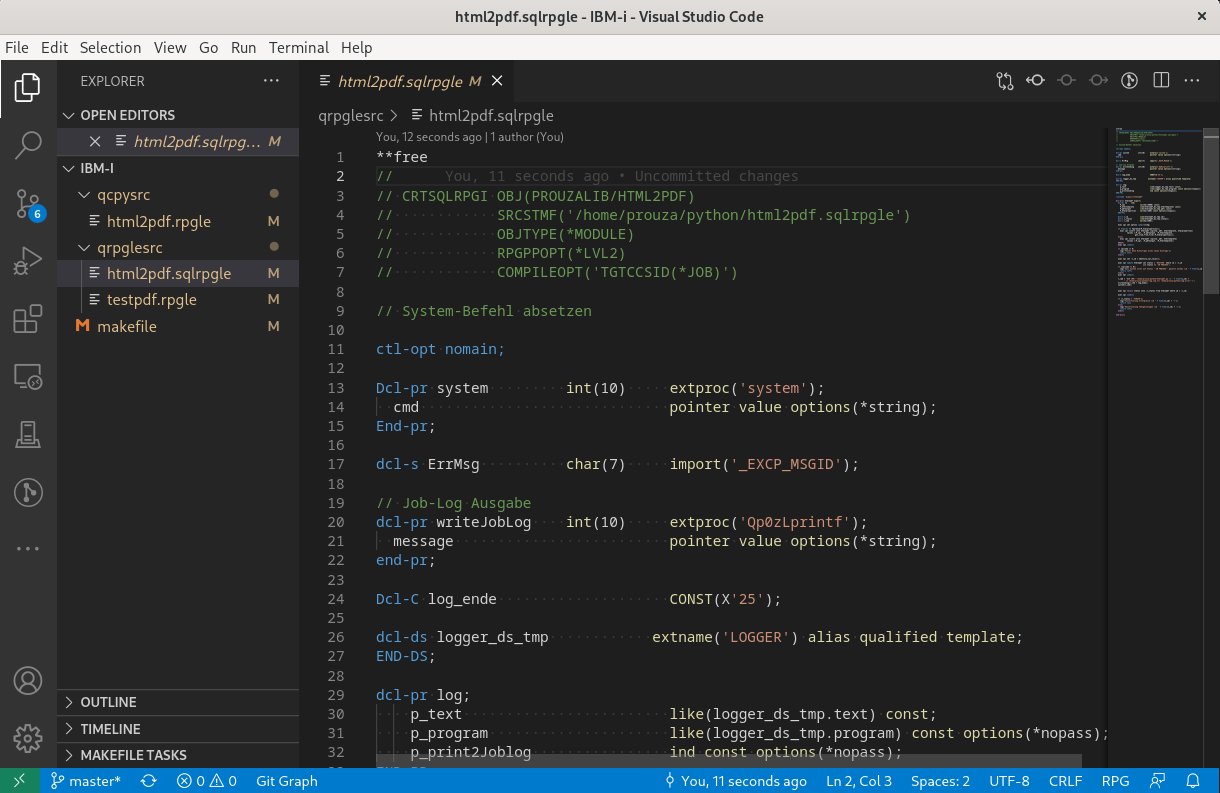Viewport: 1220px width, 793px height.
Task: Open the Remote Explorer view
Action: [x=28, y=377]
